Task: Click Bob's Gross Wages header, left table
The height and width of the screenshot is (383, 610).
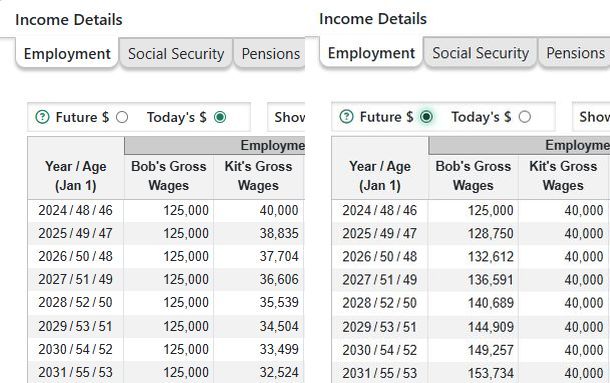Action: click(x=168, y=176)
